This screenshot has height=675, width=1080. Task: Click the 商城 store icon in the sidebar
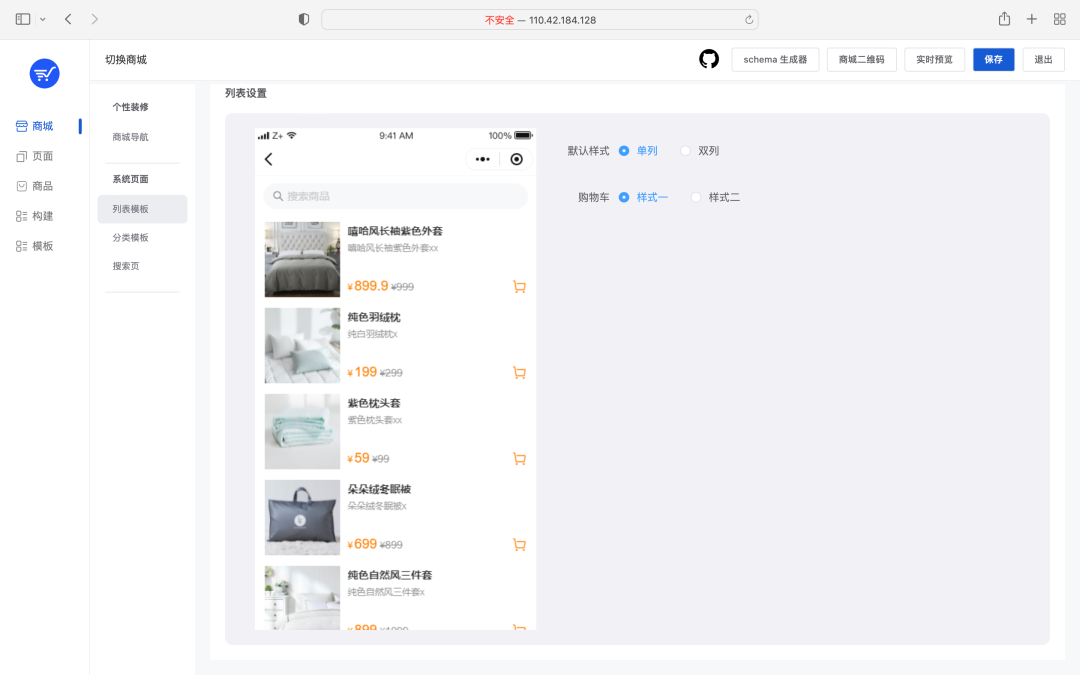(x=21, y=126)
